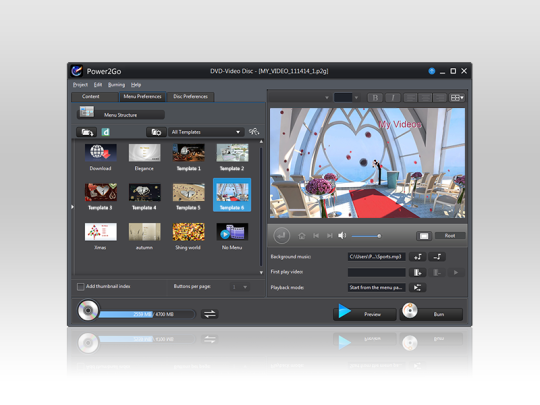Click the Preview button
The image size is (540, 405).
point(364,313)
